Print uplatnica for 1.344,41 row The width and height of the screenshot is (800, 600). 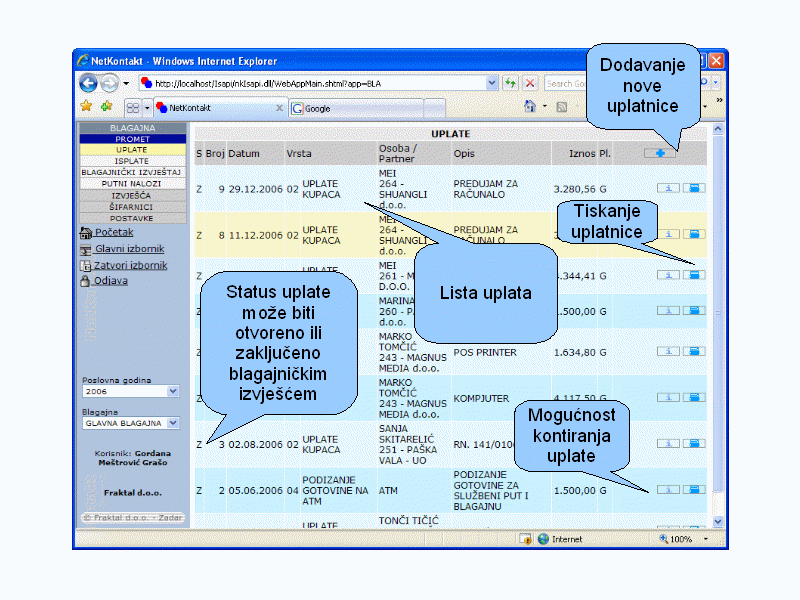coord(694,275)
